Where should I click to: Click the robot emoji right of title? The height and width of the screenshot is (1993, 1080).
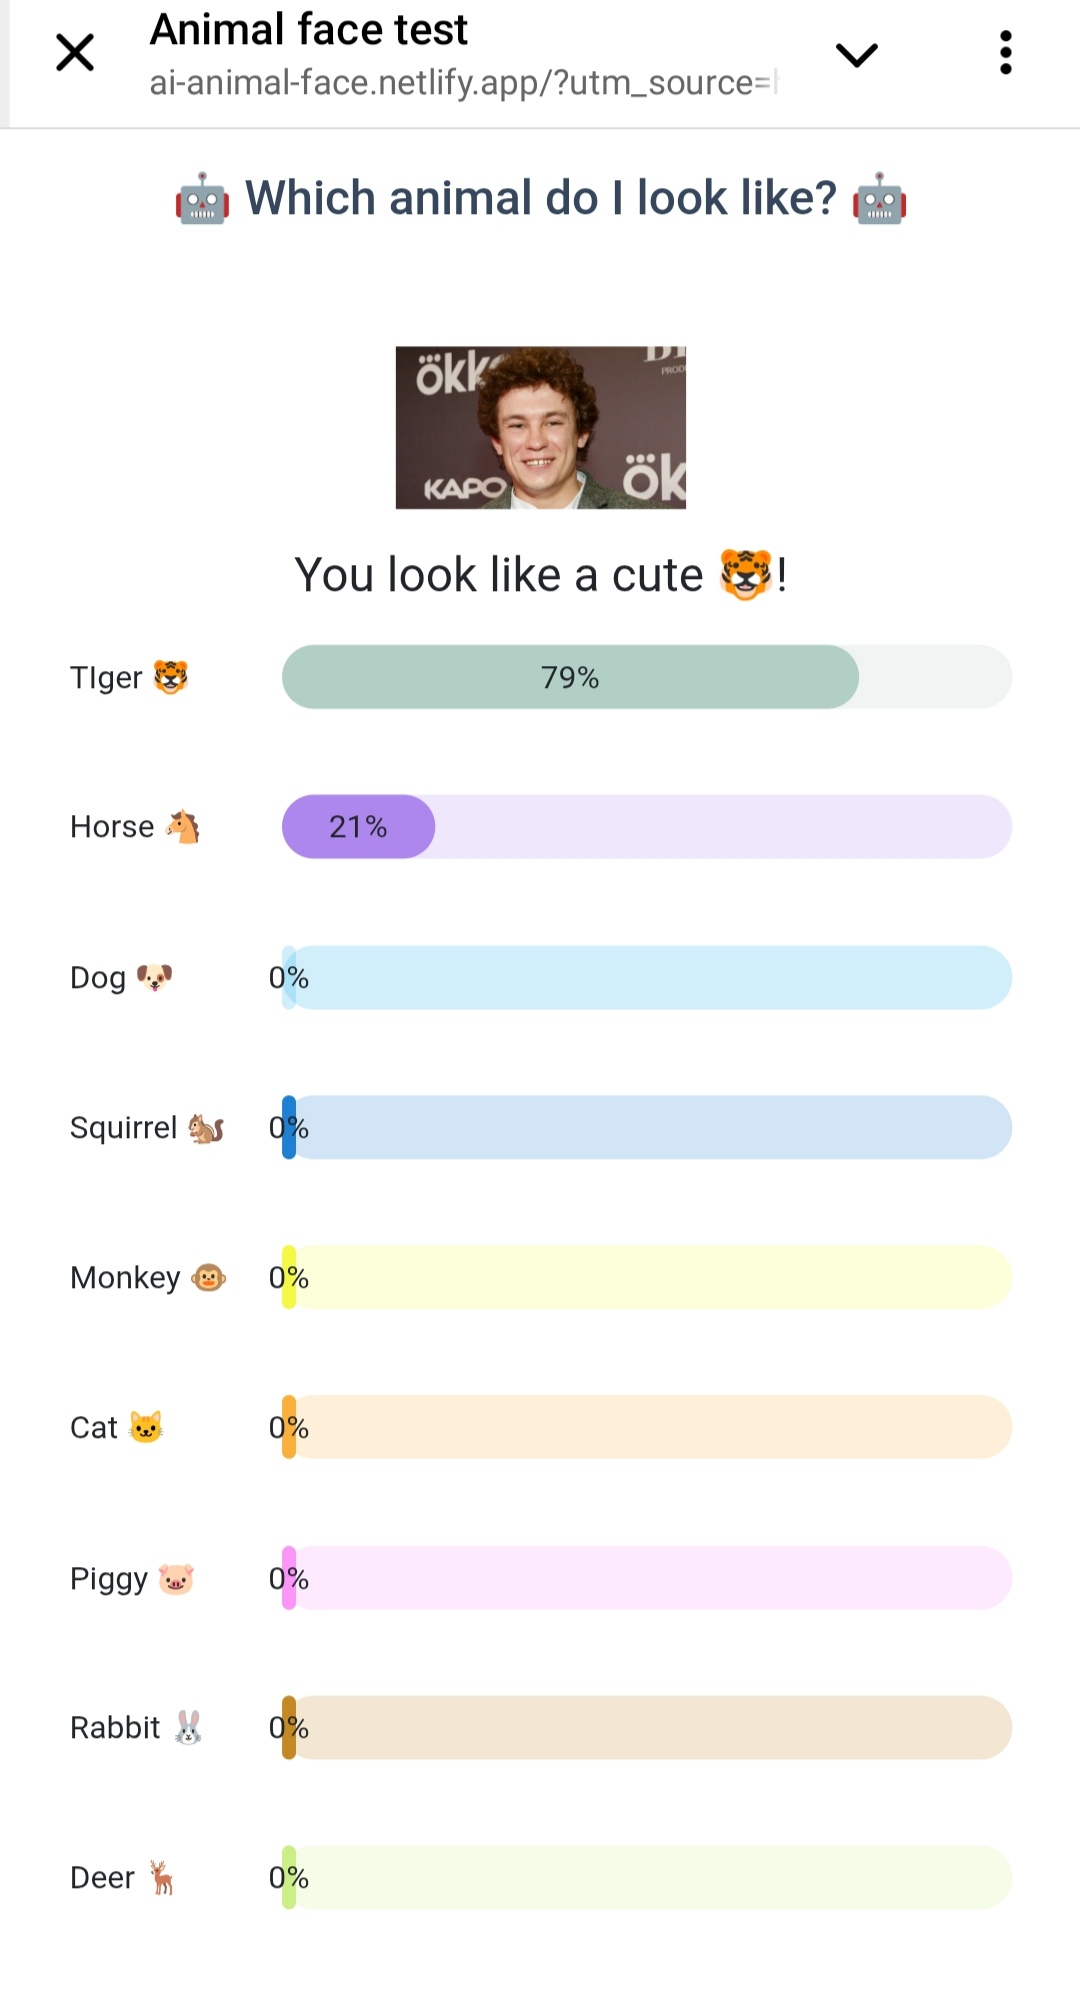(x=879, y=199)
